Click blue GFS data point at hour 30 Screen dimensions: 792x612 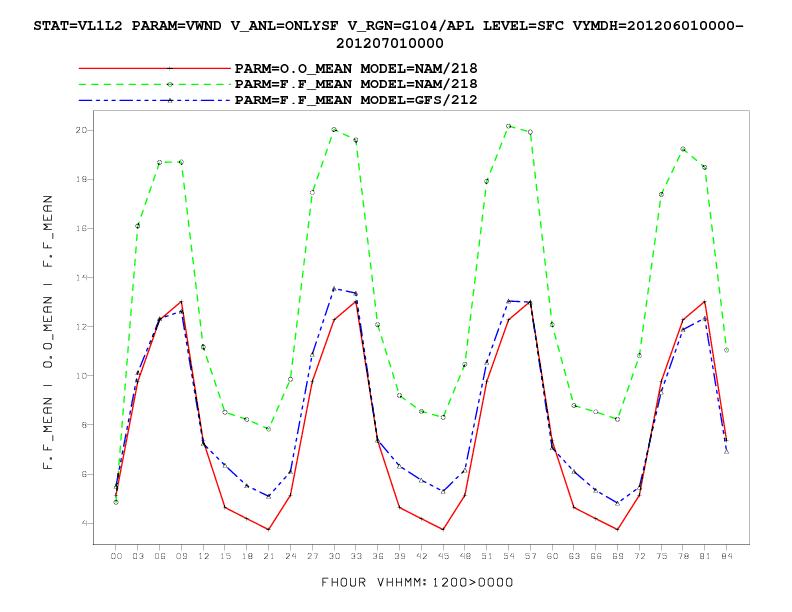pyautogui.click(x=334, y=289)
